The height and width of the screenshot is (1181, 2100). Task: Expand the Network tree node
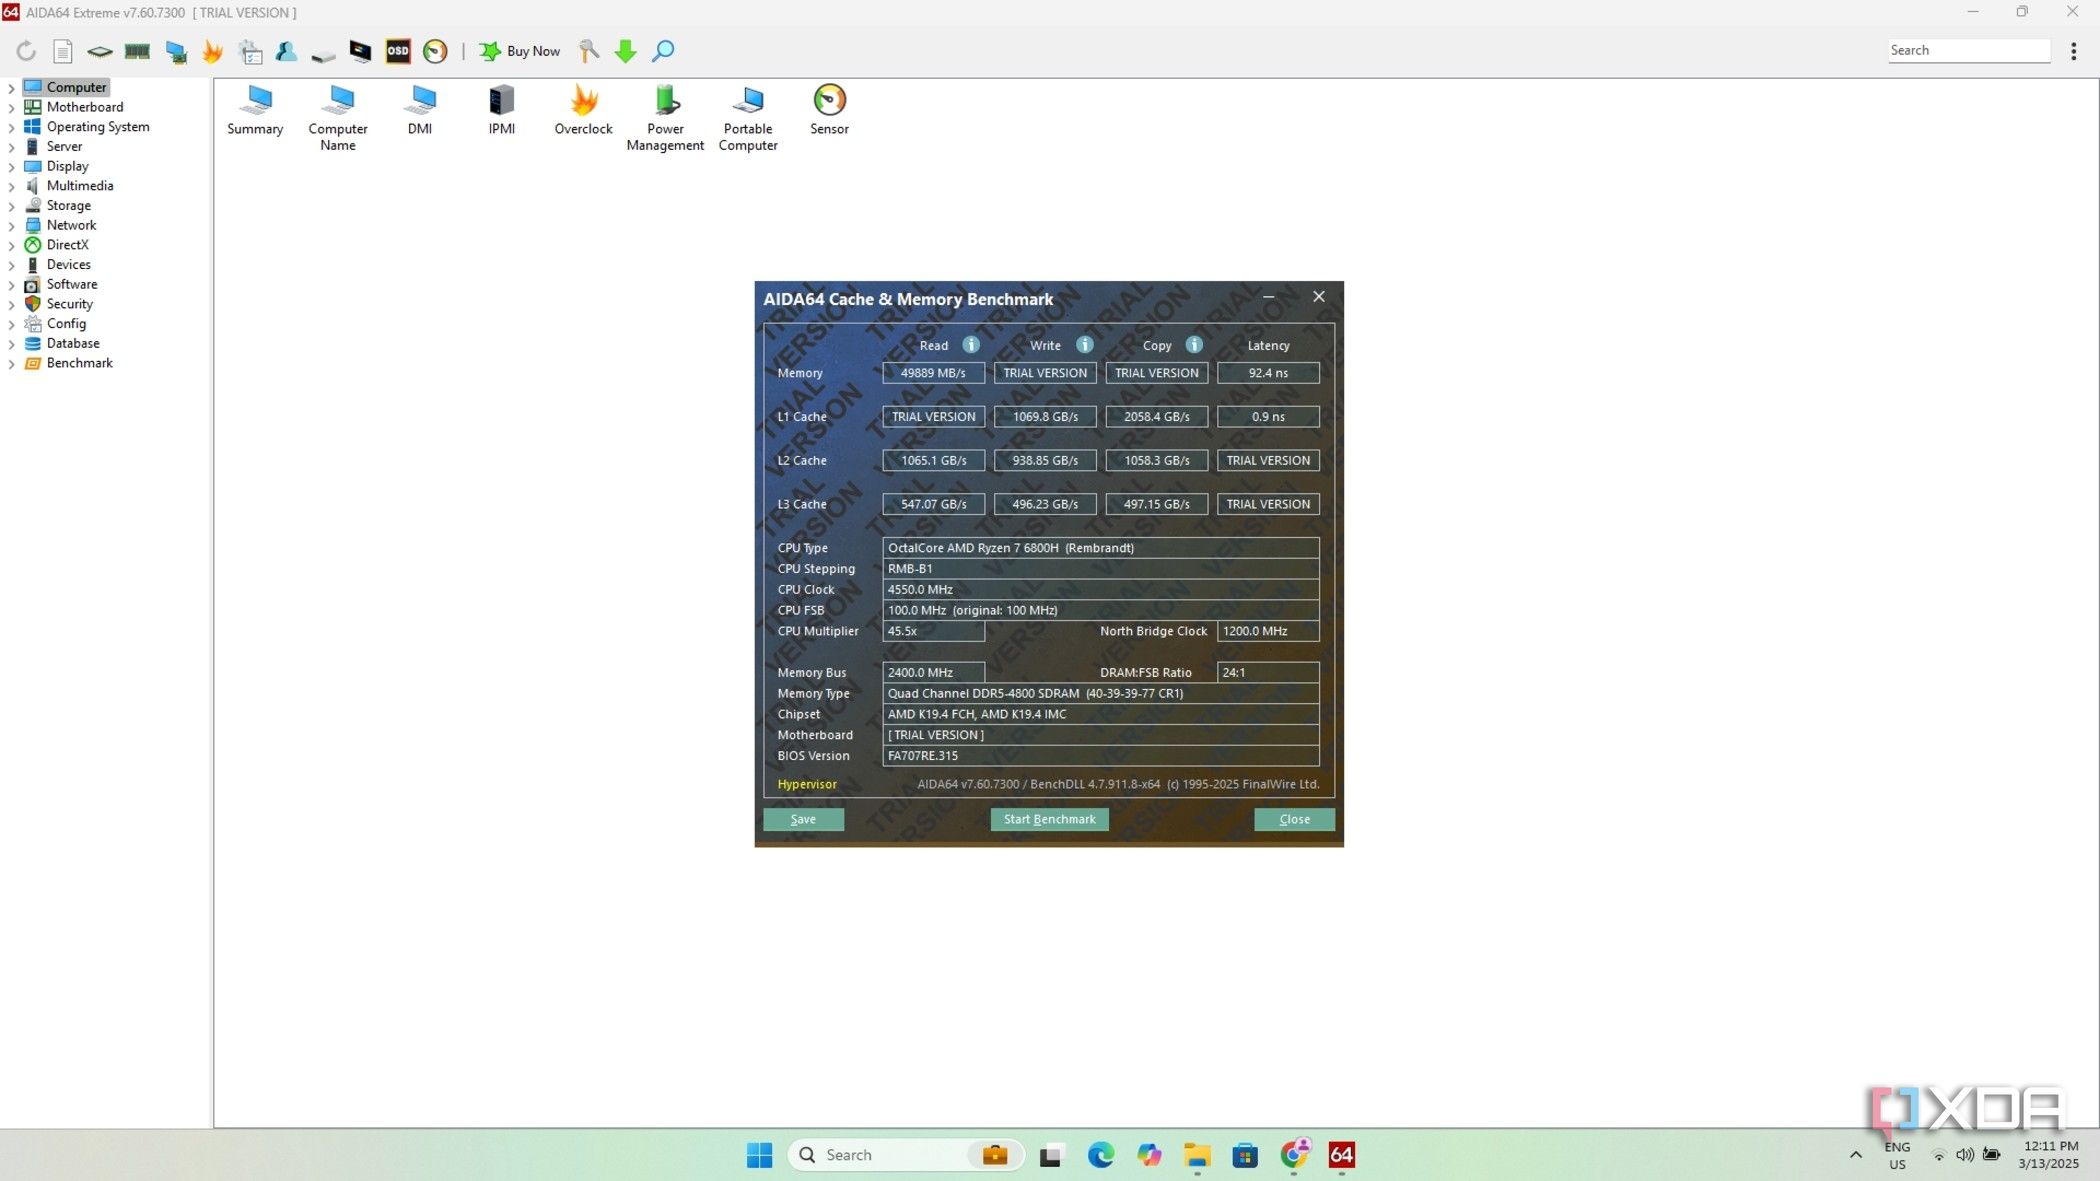[11, 226]
